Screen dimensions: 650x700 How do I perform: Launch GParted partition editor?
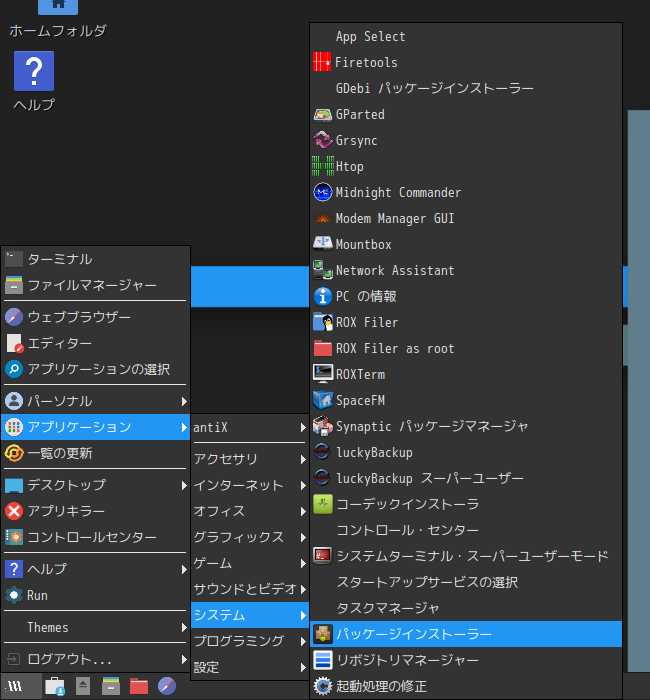coord(466,115)
